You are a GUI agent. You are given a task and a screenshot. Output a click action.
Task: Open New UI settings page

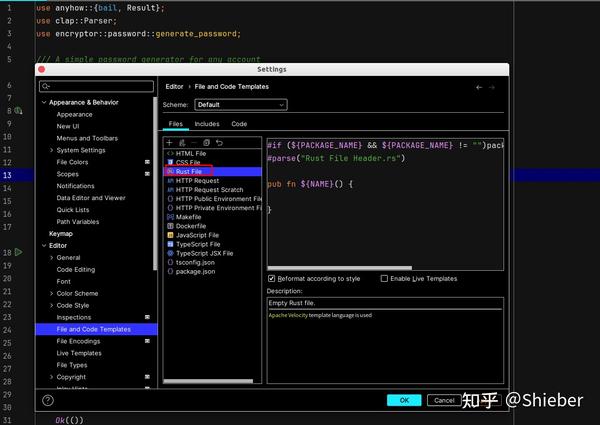(68, 126)
